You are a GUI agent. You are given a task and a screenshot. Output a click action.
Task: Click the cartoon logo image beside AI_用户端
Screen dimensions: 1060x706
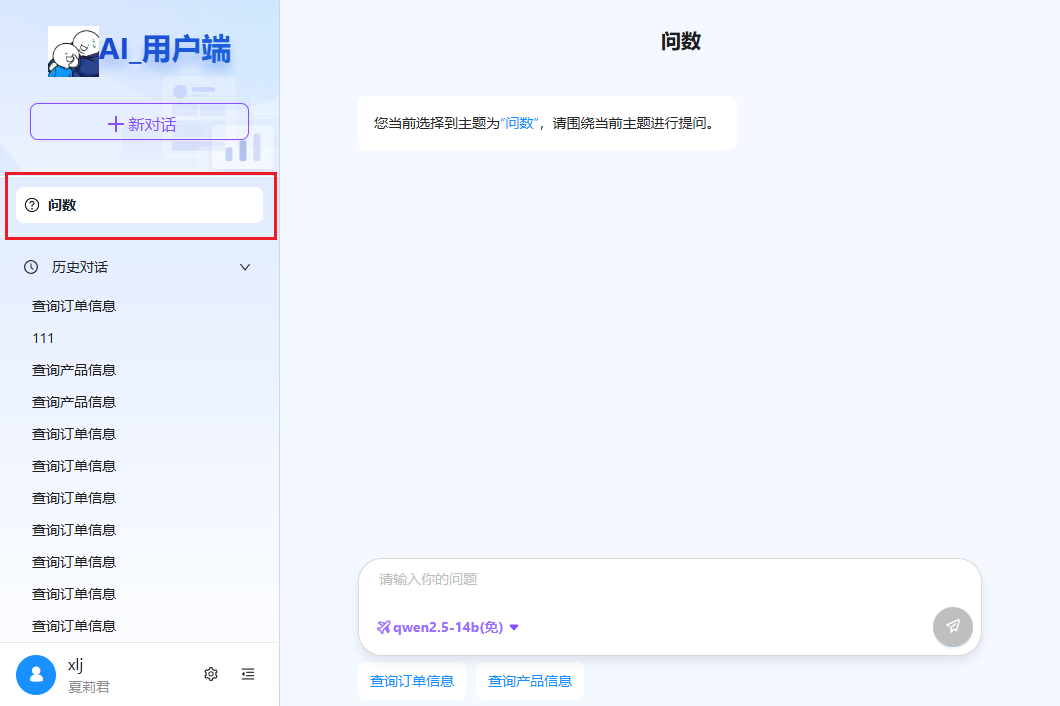point(74,52)
